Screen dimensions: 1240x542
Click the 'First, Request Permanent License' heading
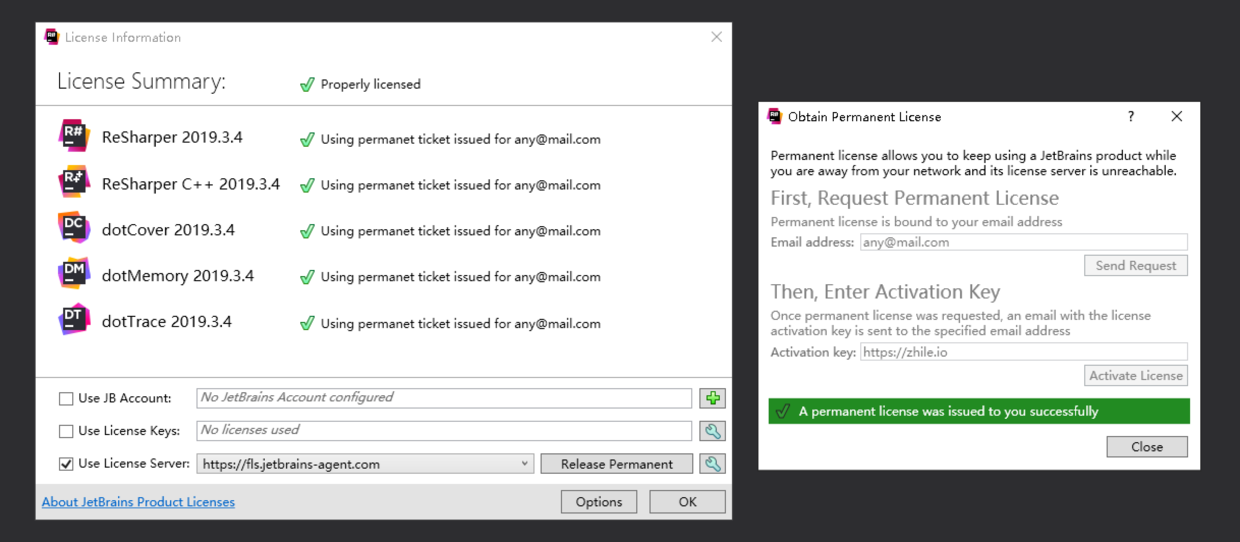coord(915,198)
